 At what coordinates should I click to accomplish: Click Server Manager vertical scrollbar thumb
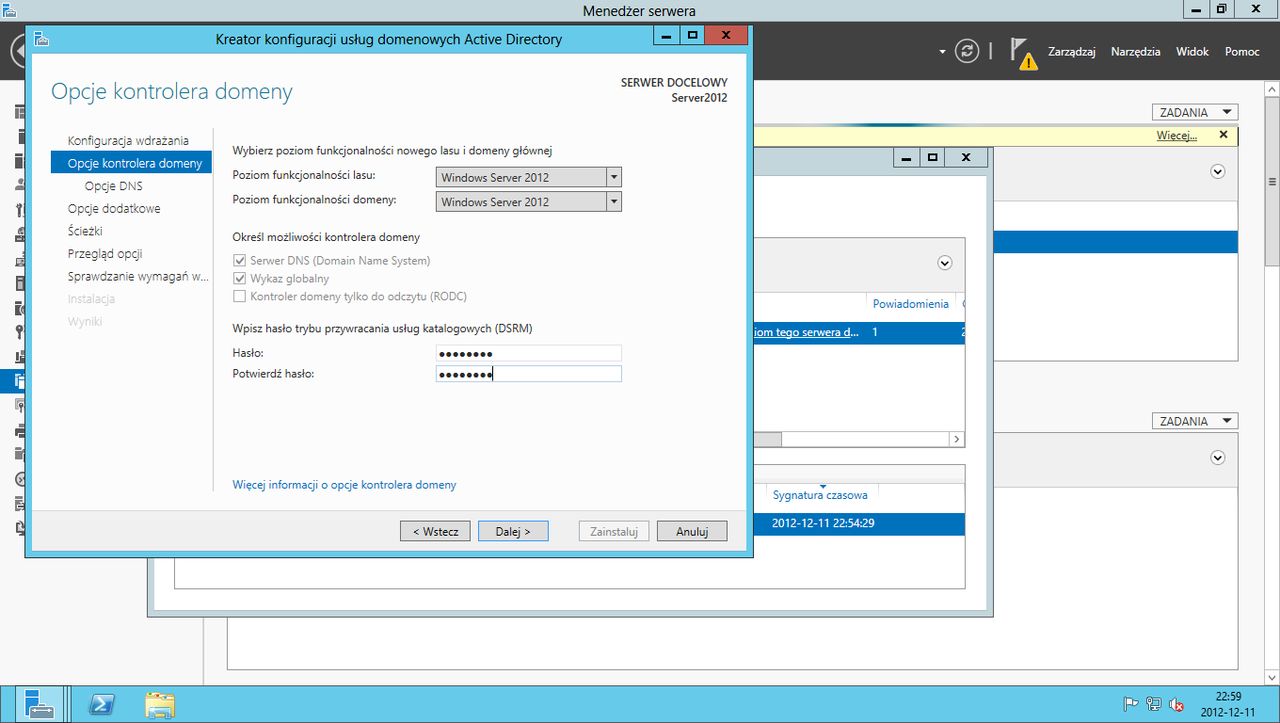click(x=1272, y=183)
